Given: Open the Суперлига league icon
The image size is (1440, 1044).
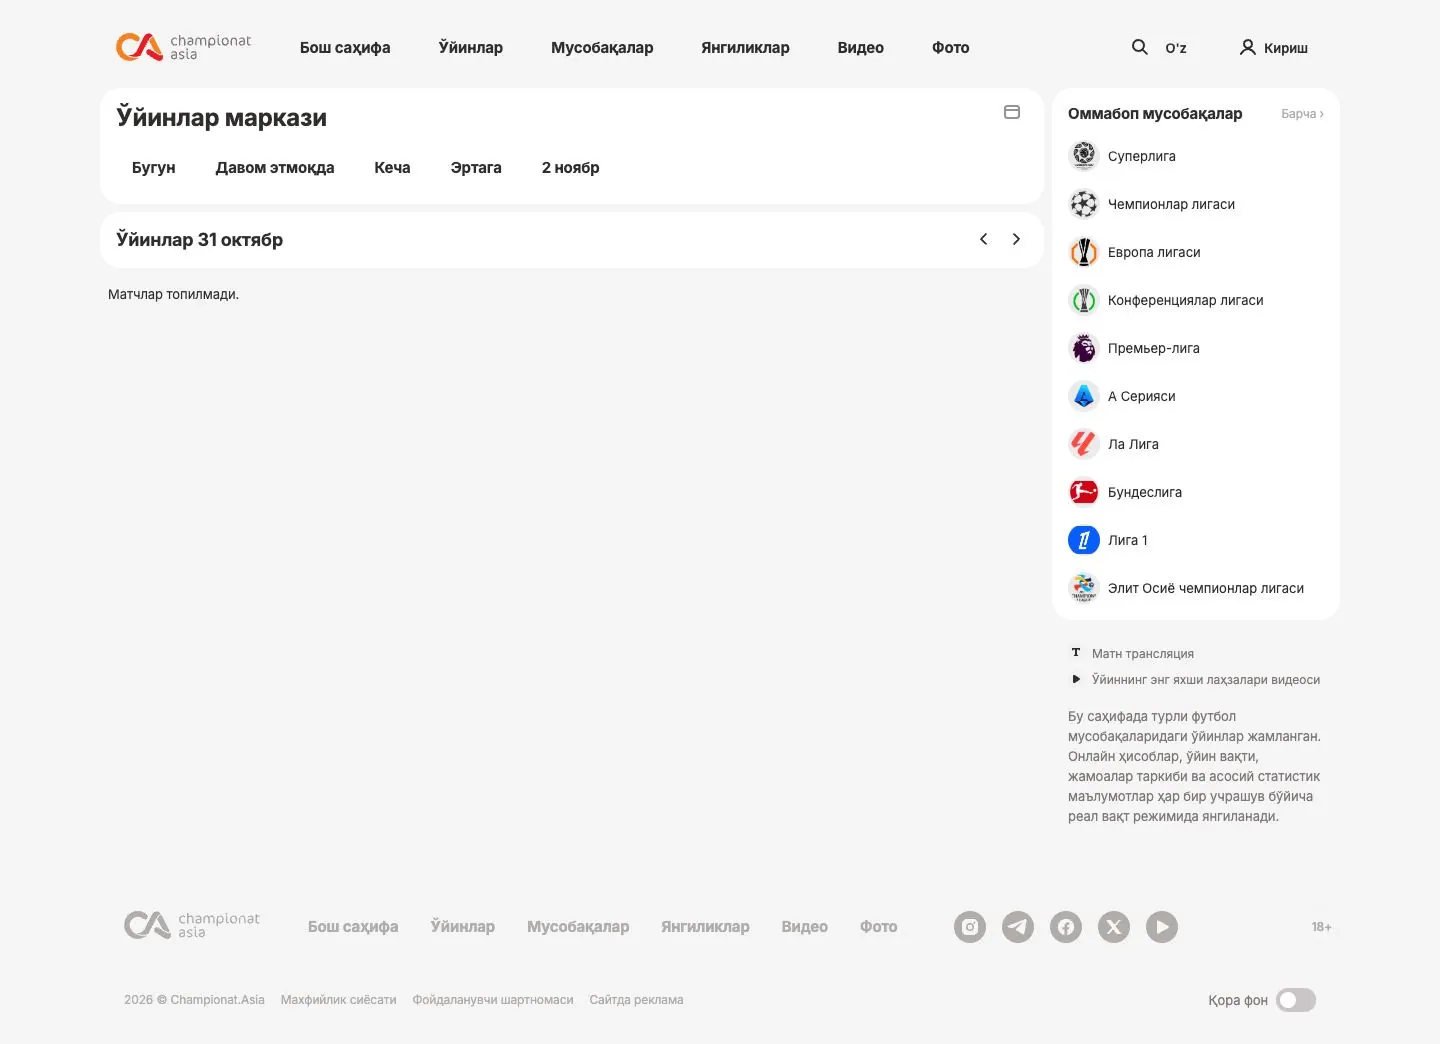Looking at the screenshot, I should (x=1084, y=156).
